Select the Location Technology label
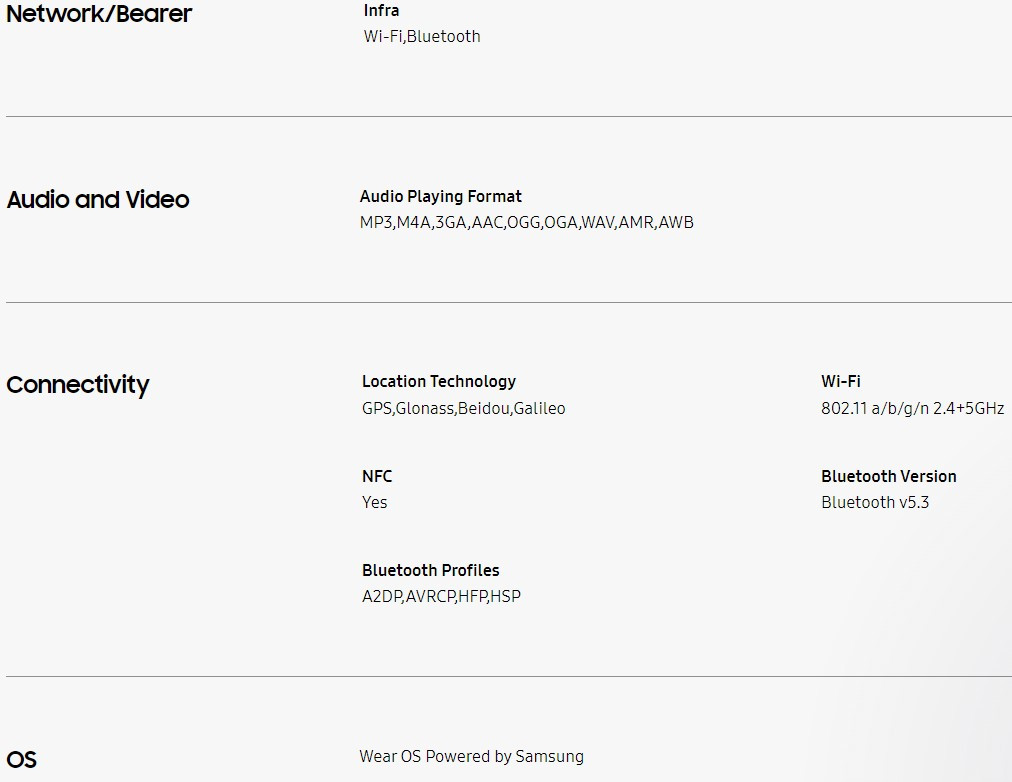The image size is (1012, 782). click(x=439, y=382)
